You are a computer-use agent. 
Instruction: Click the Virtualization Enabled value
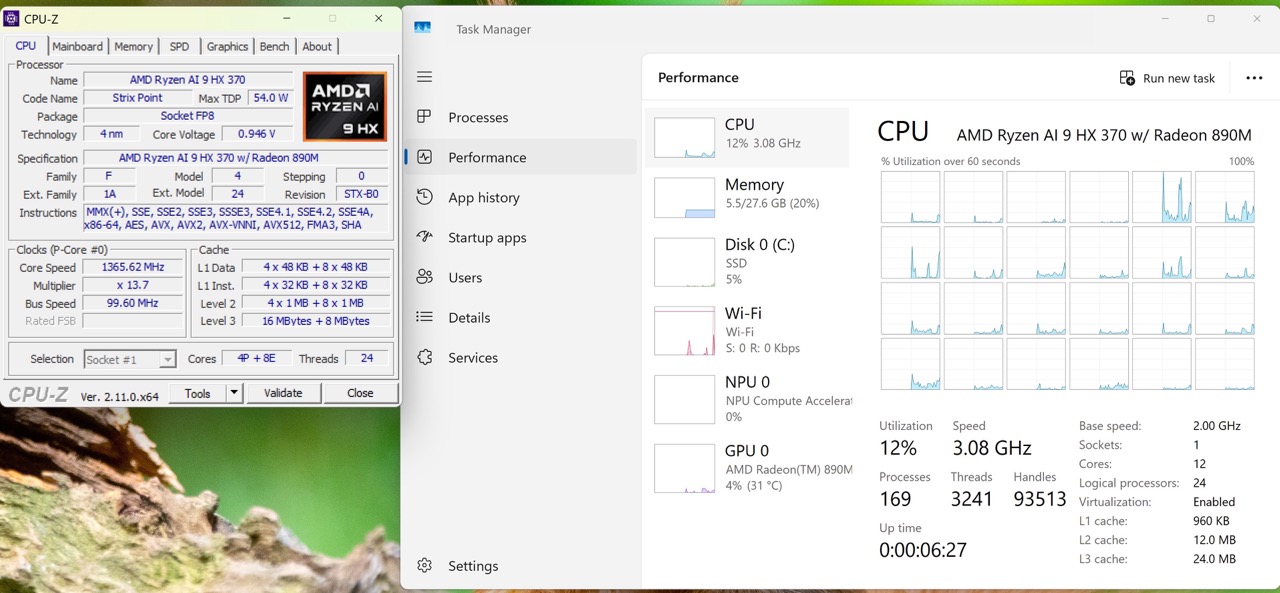coord(1214,502)
